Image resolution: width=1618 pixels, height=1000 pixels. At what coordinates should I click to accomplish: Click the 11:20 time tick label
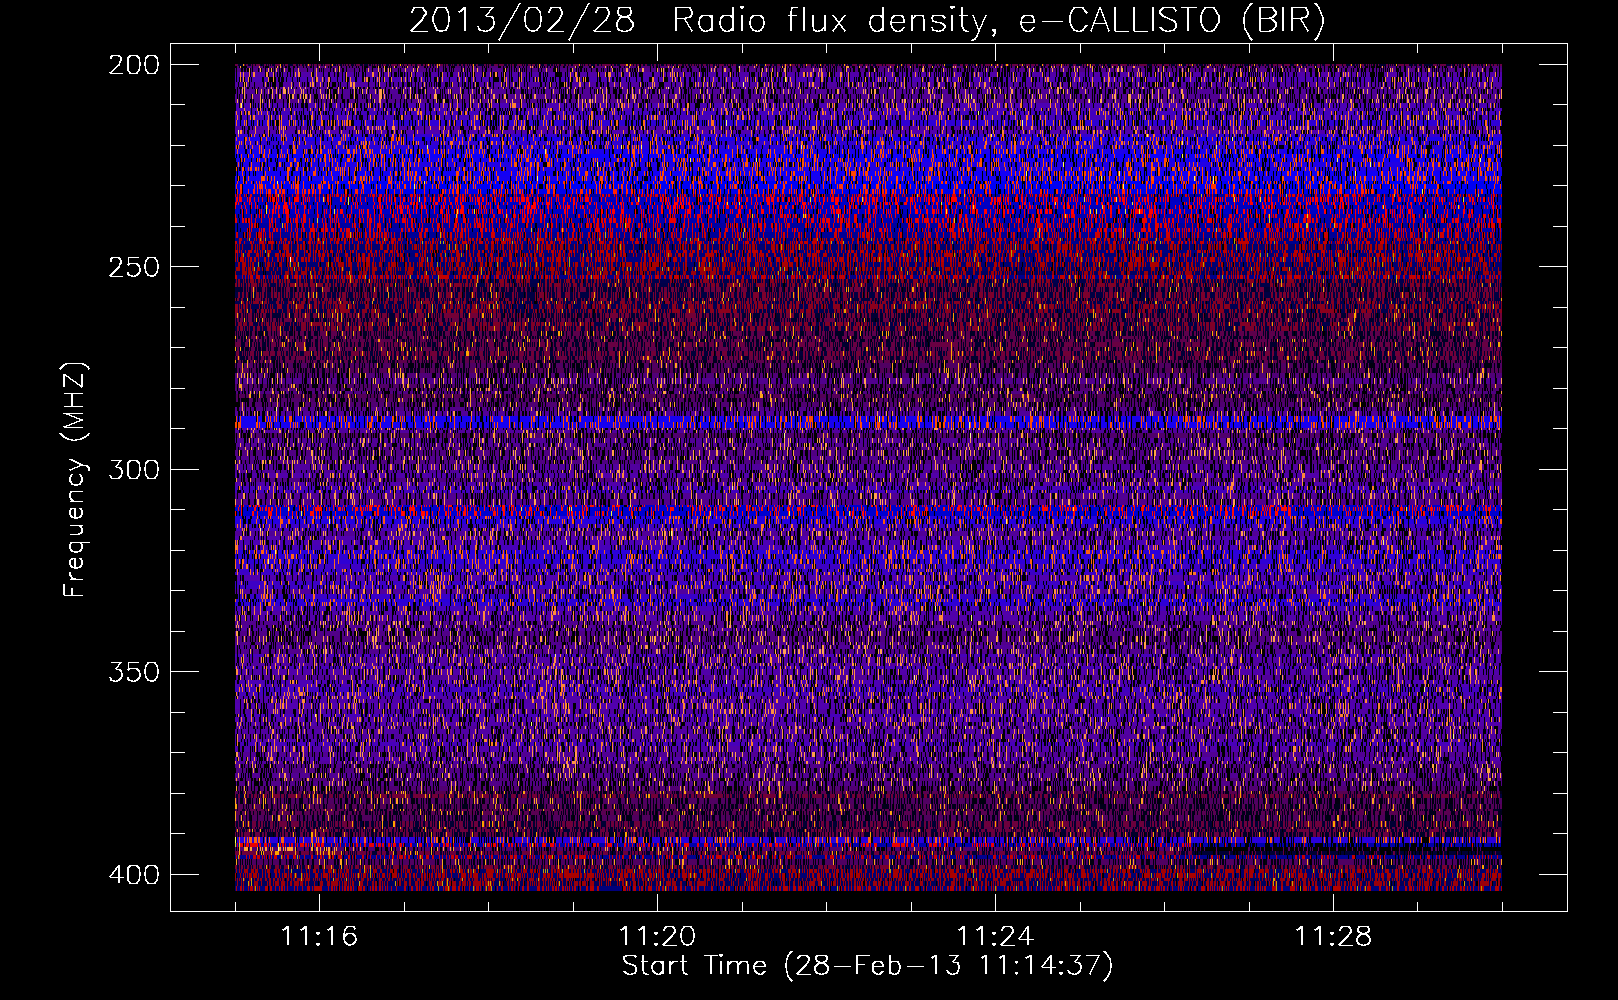click(657, 937)
